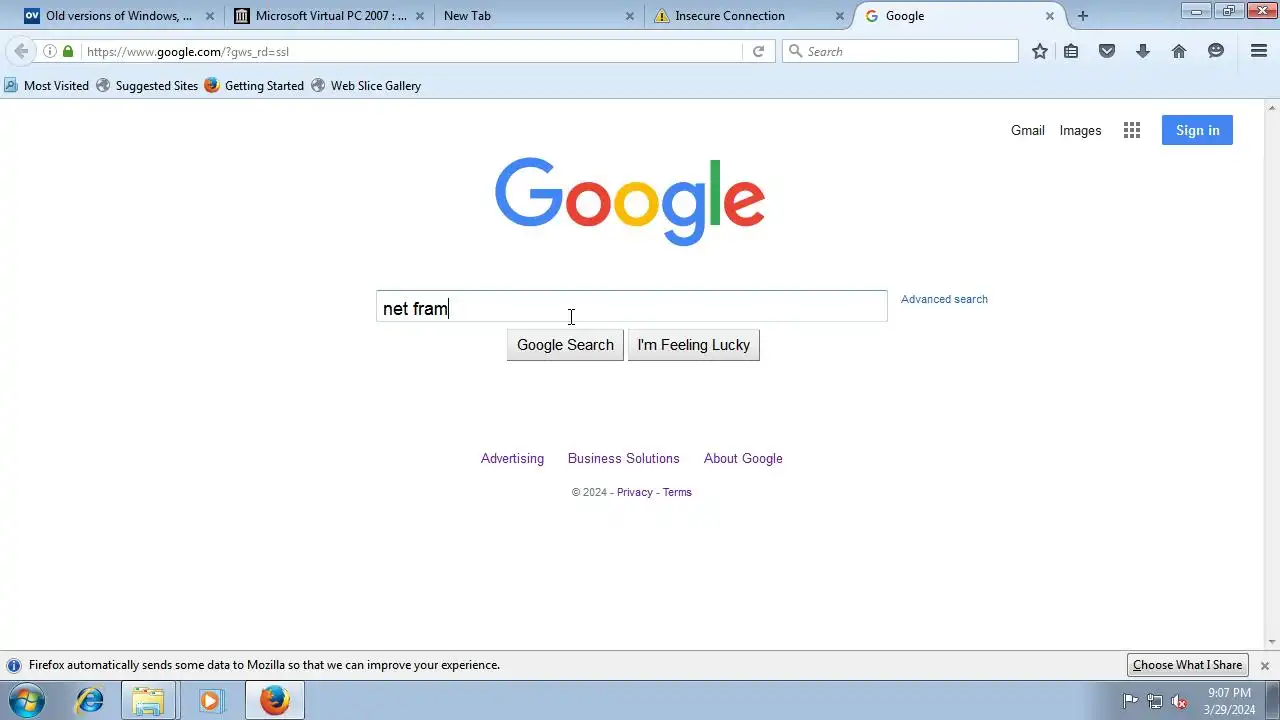Close the Insecure Connection tab
Viewport: 1280px width, 720px height.
point(840,16)
